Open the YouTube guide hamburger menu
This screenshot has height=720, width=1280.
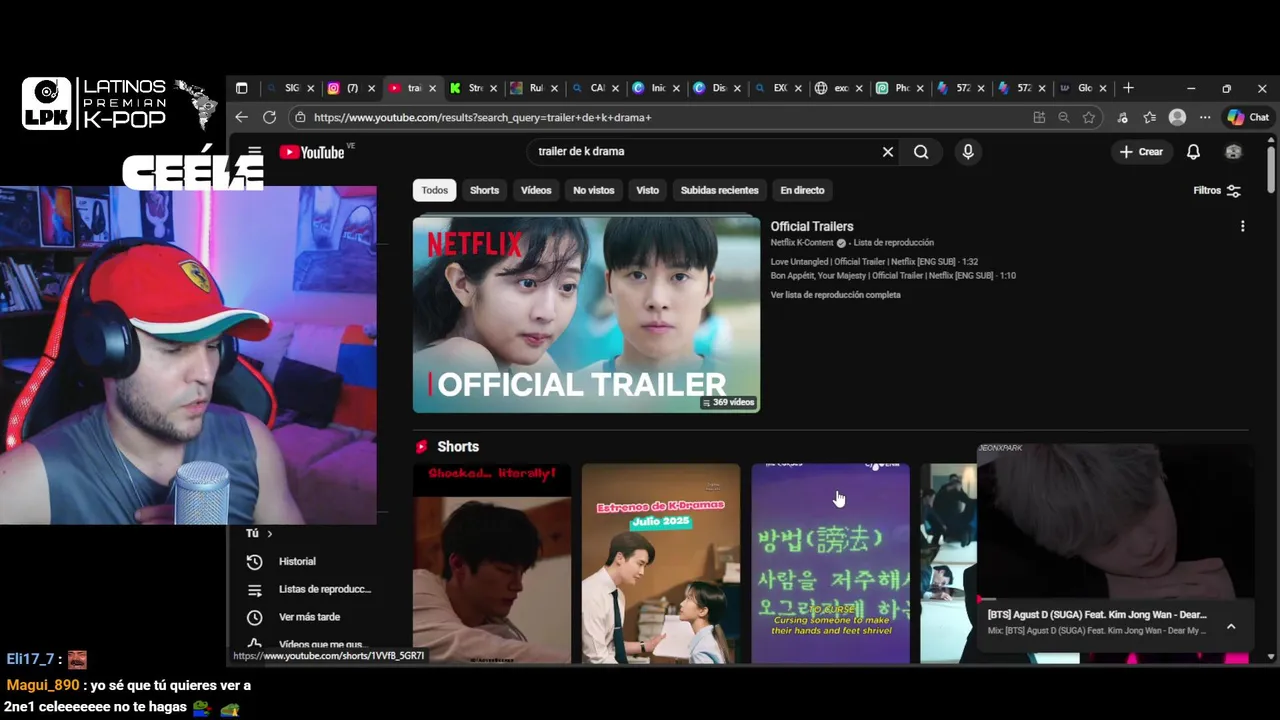pyautogui.click(x=255, y=152)
